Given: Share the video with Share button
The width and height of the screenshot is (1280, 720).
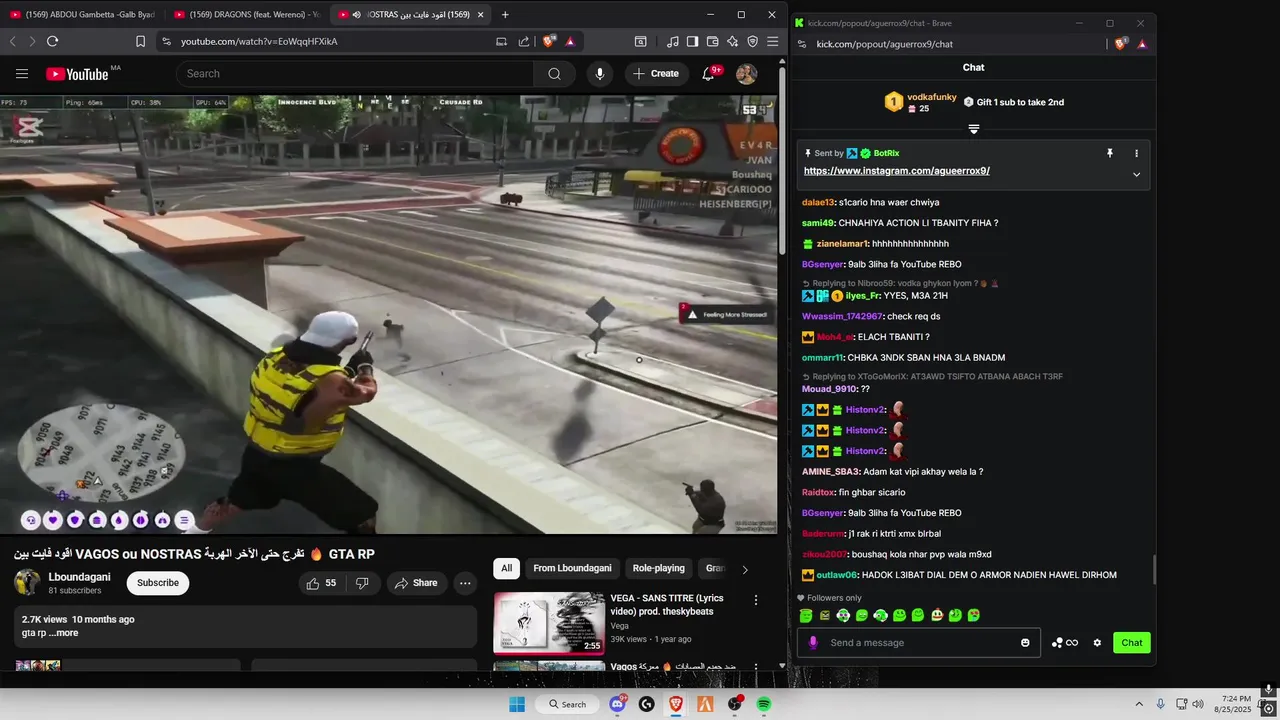Looking at the screenshot, I should [x=416, y=583].
